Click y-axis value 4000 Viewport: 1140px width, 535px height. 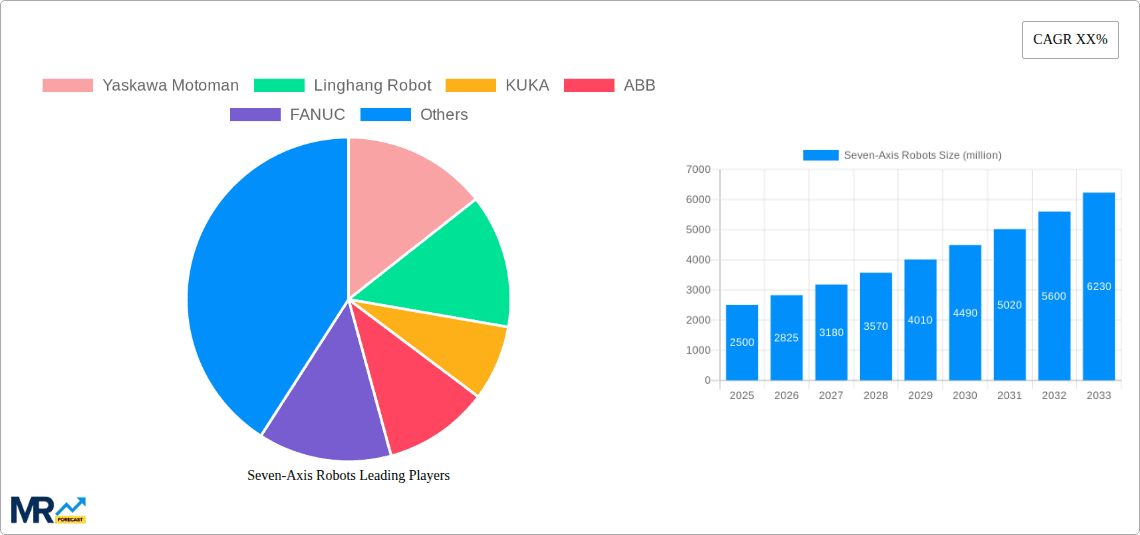[x=698, y=260]
